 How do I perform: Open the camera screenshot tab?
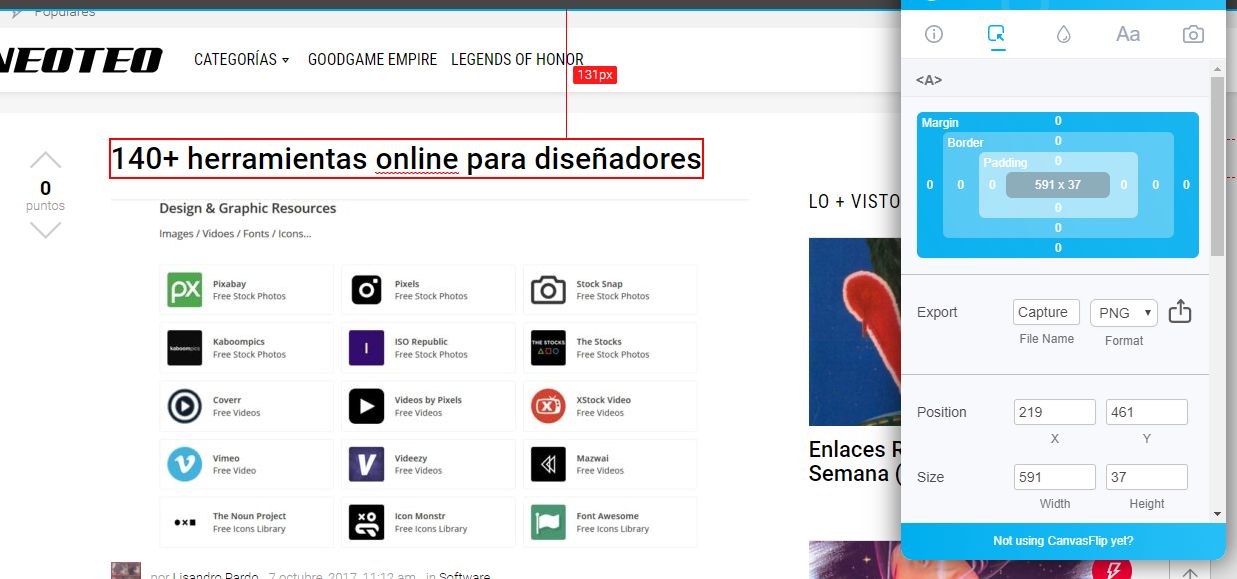coord(1193,34)
